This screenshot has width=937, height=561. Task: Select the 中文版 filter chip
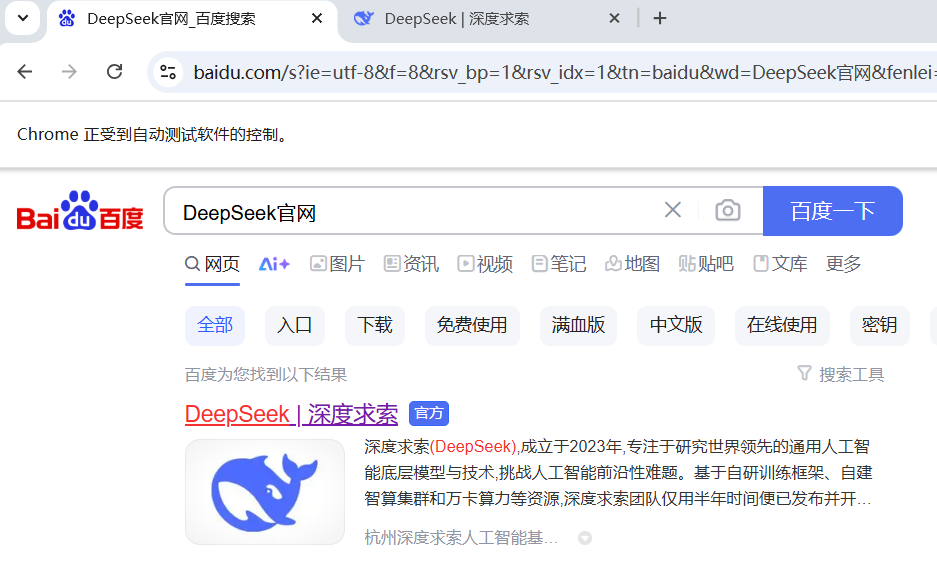676,326
